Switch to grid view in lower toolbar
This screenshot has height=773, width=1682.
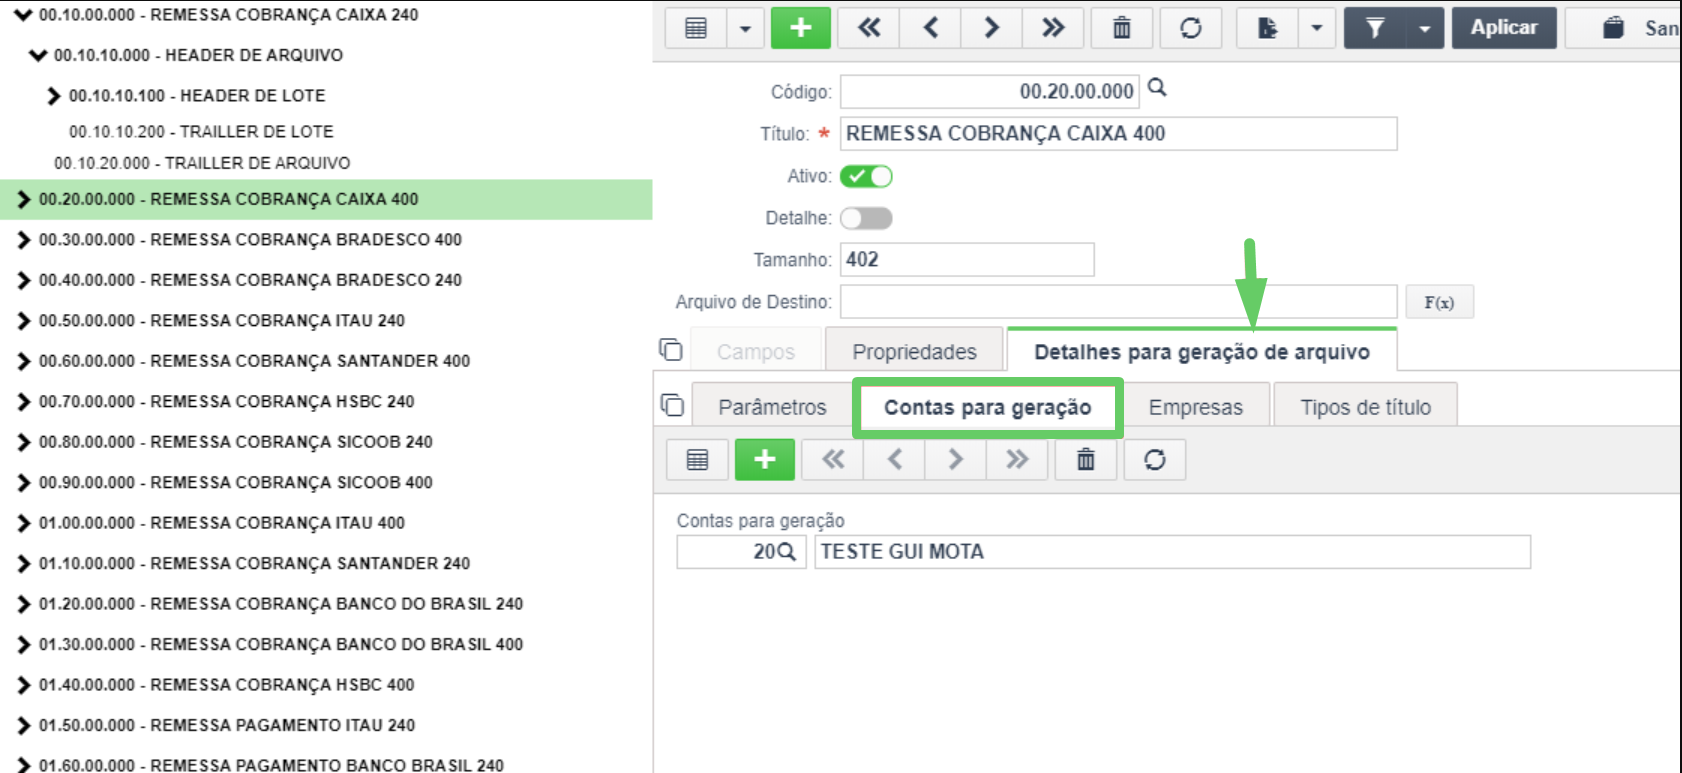tap(698, 460)
